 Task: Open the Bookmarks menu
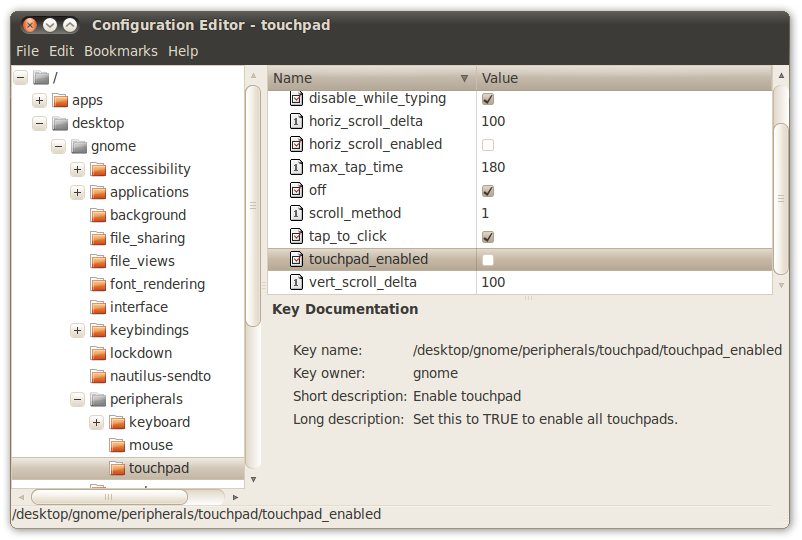point(121,51)
